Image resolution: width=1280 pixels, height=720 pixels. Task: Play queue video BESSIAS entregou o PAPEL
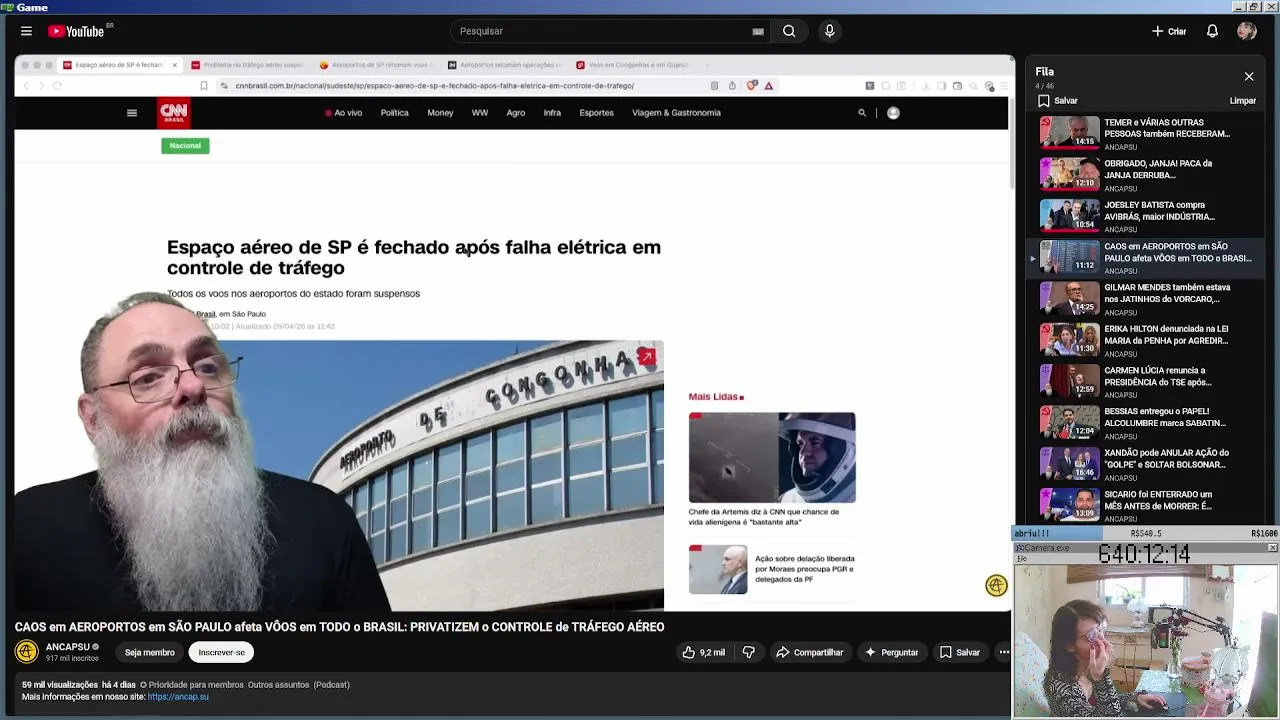coord(1145,422)
